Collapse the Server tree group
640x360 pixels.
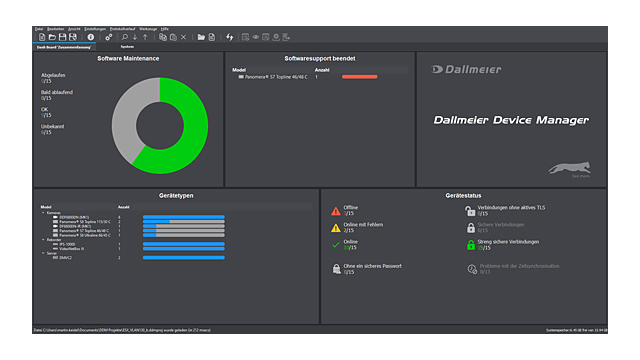pyautogui.click(x=43, y=253)
